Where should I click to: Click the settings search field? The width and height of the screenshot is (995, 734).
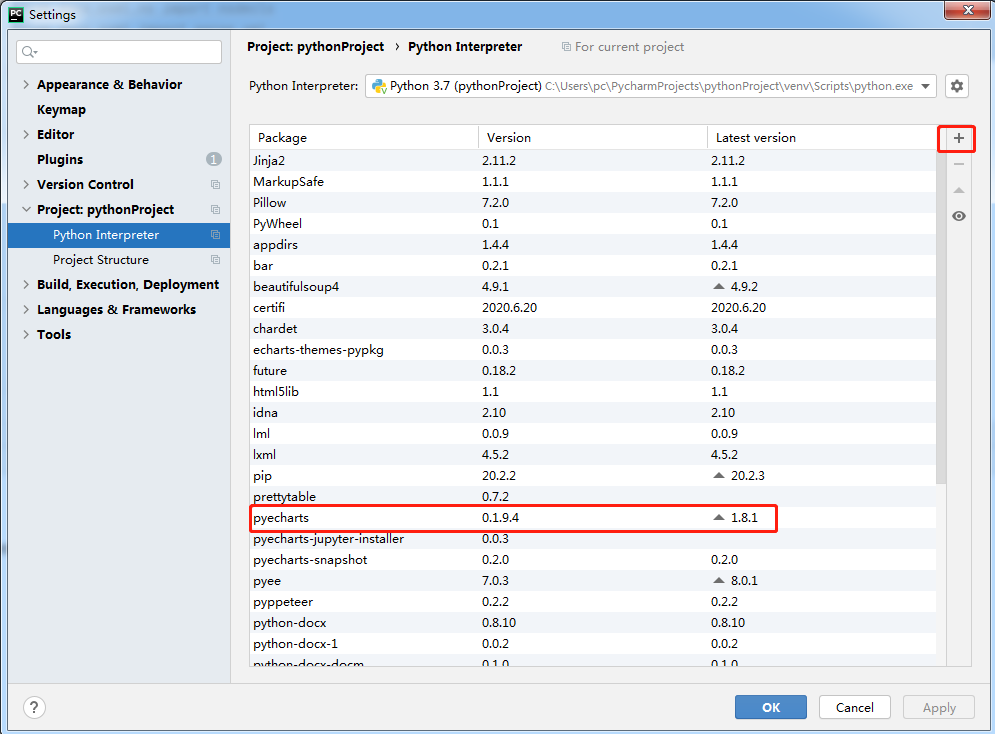[x=120, y=52]
